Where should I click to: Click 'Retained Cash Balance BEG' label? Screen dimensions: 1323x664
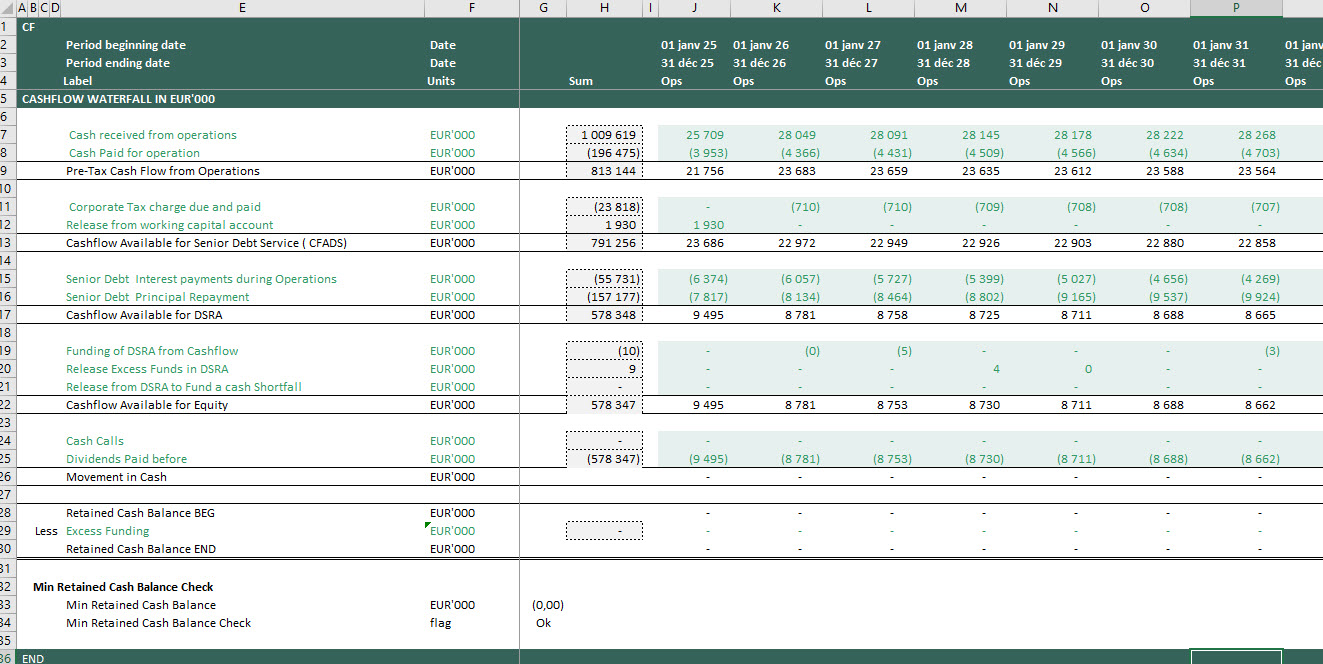140,513
